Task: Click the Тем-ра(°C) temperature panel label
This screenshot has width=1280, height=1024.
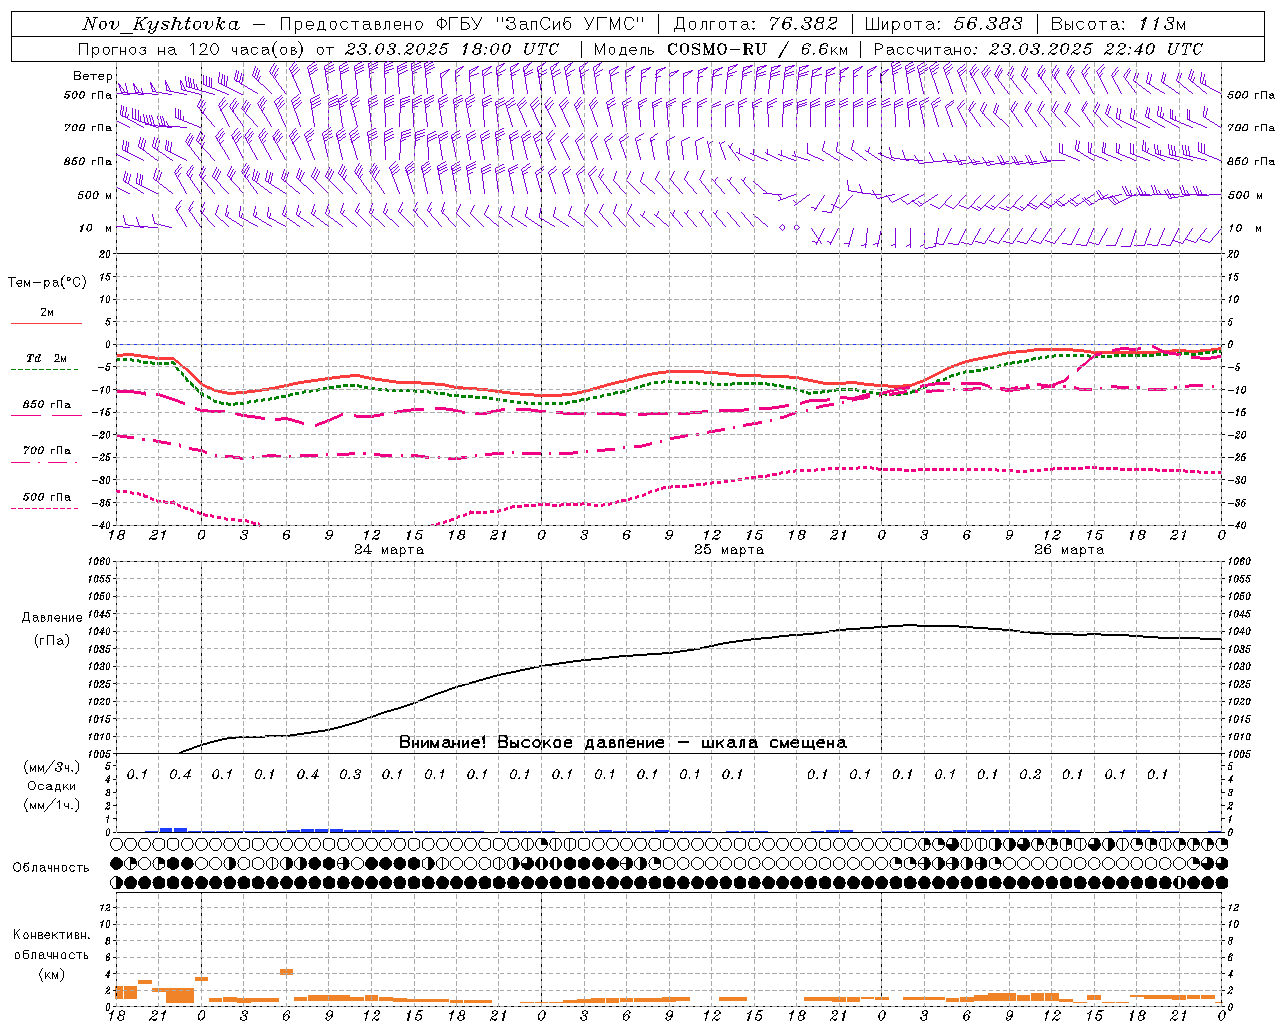Action: (47, 282)
